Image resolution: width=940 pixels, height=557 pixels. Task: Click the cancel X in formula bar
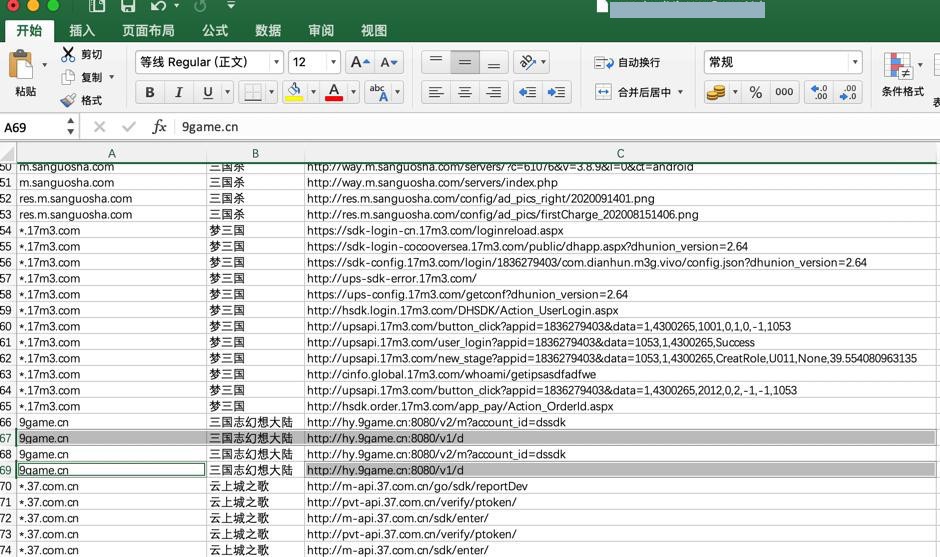pyautogui.click(x=100, y=127)
